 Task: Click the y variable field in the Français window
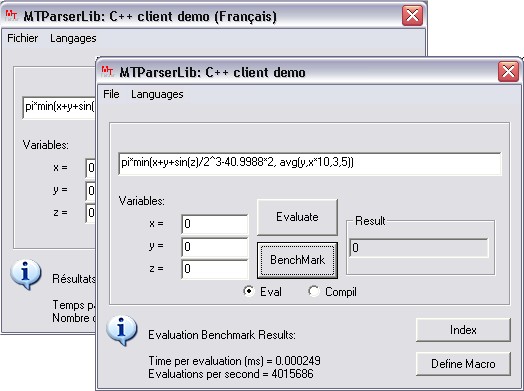[91, 191]
